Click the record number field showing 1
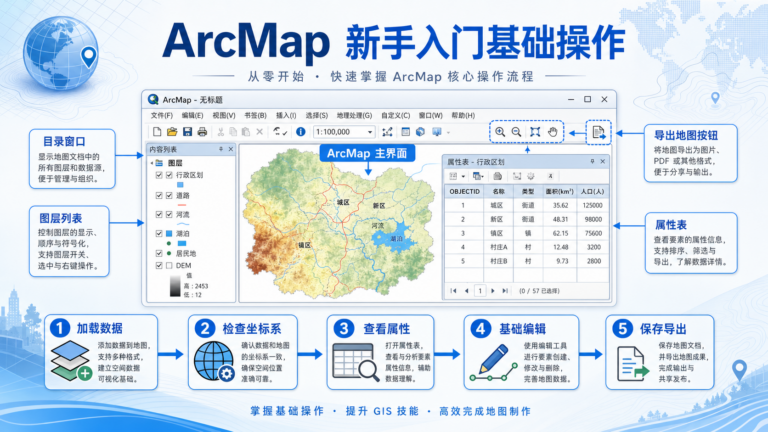Screen dimensions: 768x432 point(480,291)
